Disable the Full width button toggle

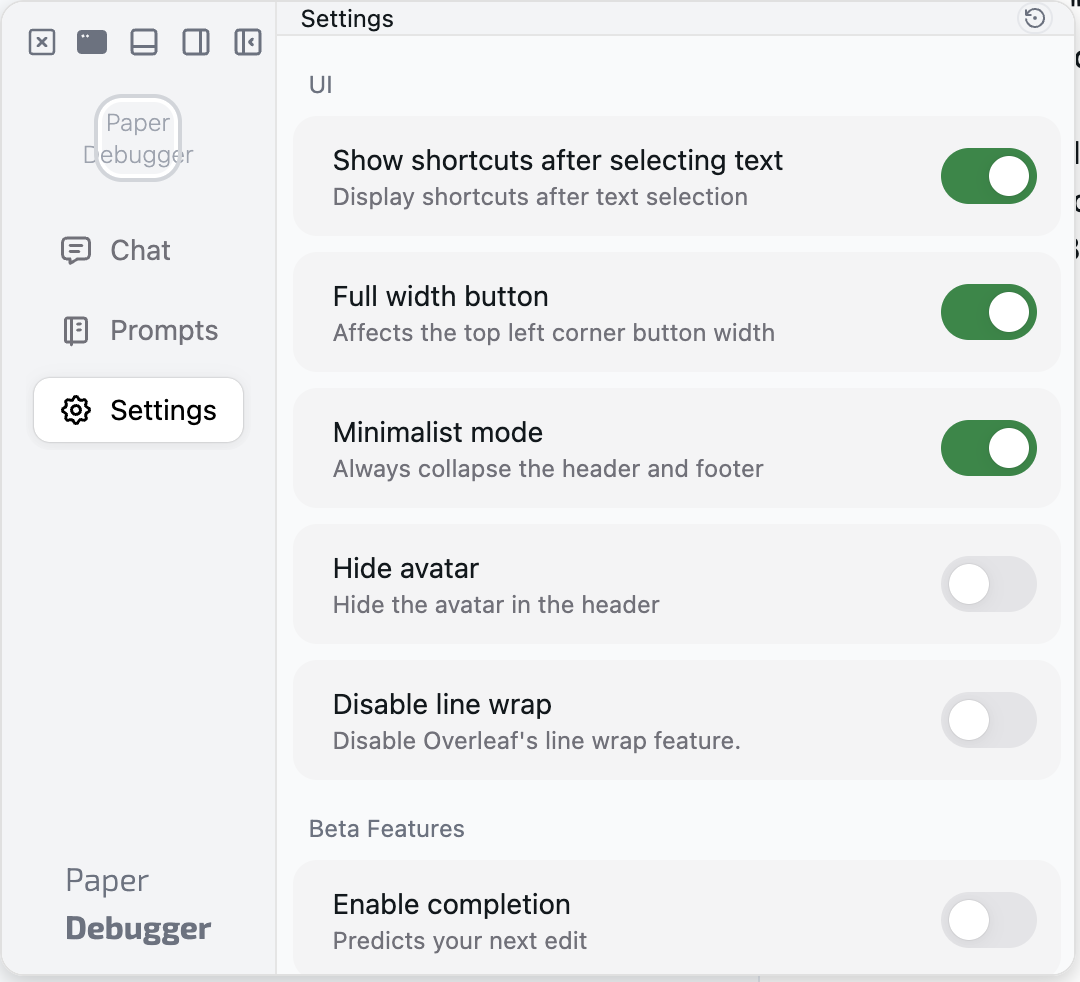(x=988, y=312)
